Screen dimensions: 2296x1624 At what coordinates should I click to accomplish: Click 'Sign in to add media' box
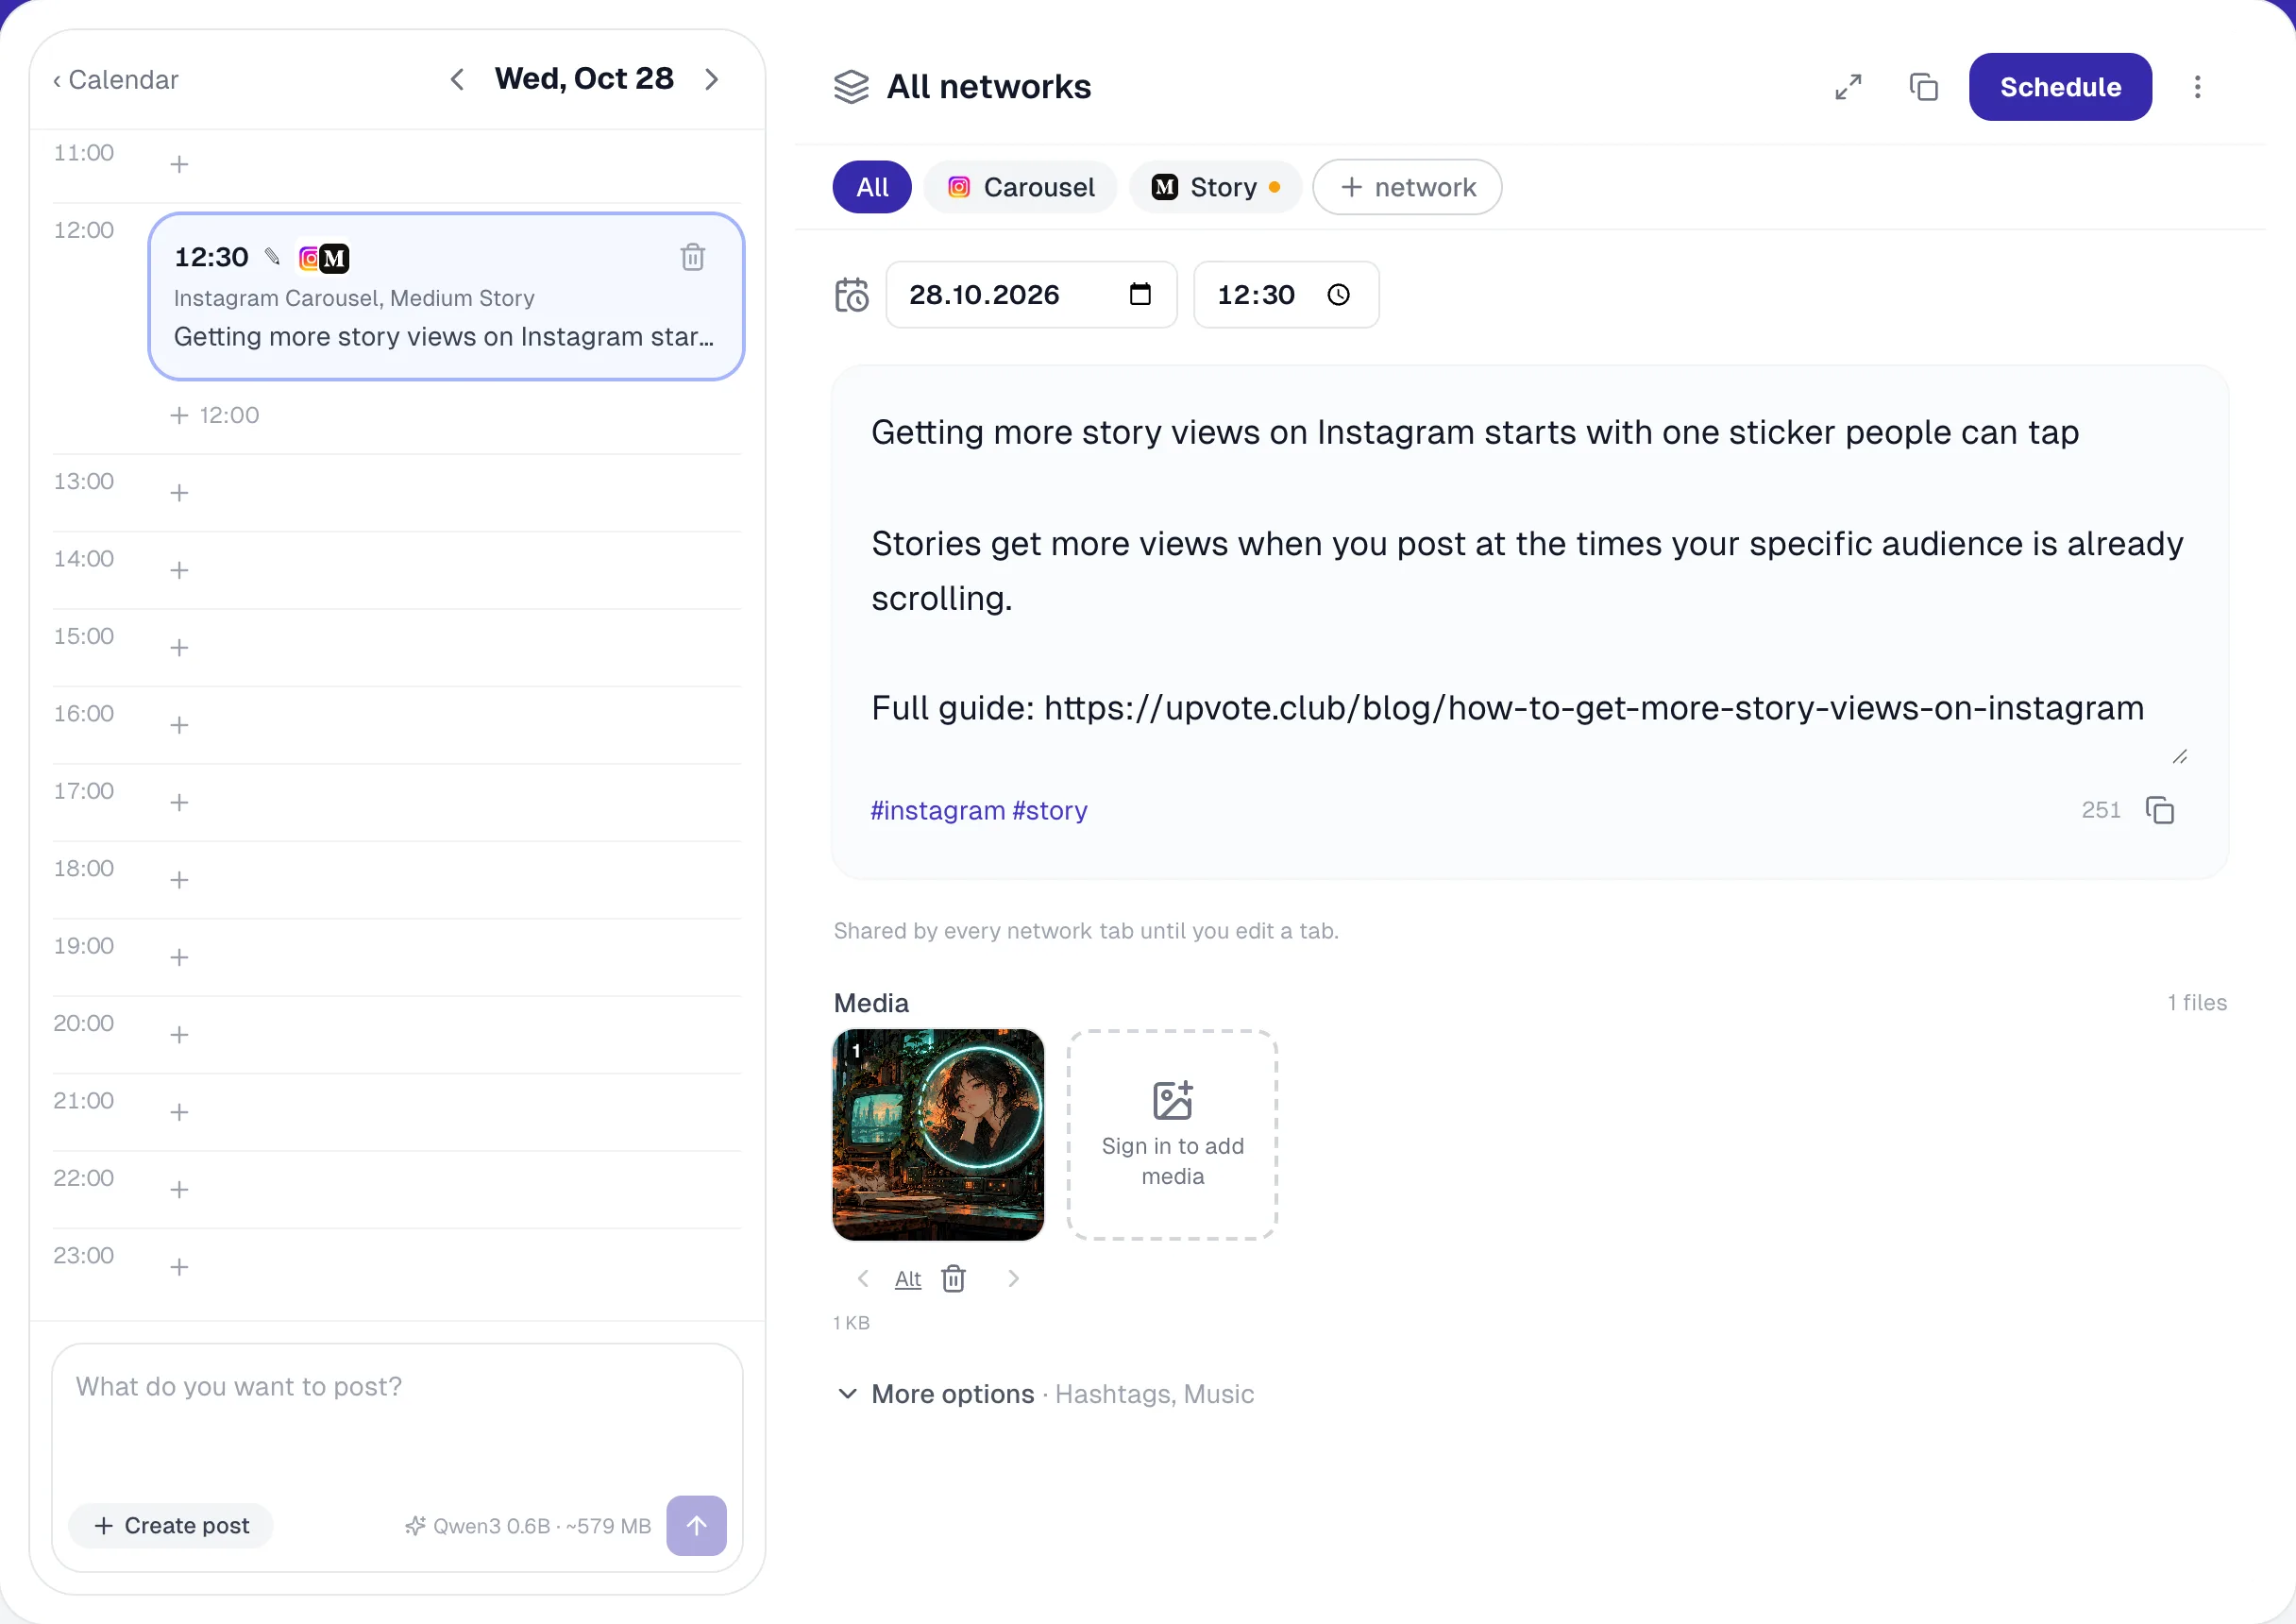(x=1172, y=1134)
